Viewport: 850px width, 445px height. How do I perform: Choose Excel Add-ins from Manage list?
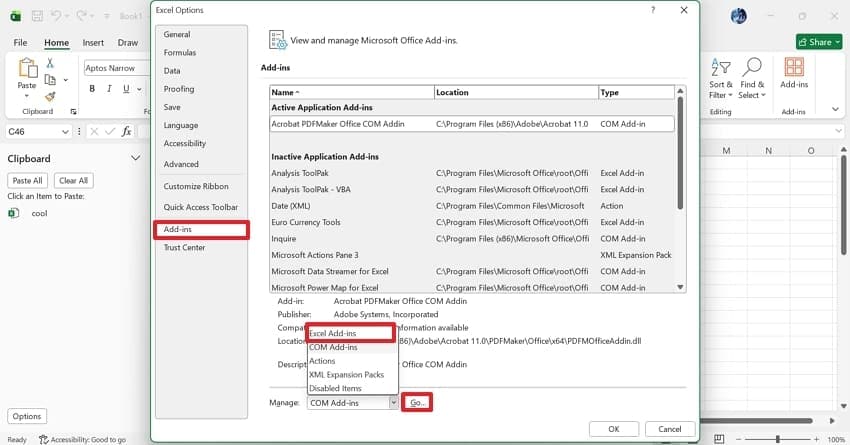click(352, 333)
